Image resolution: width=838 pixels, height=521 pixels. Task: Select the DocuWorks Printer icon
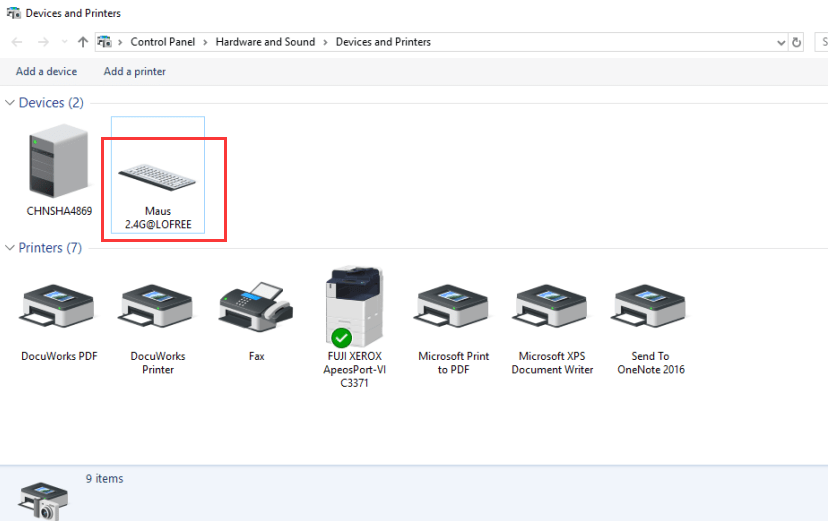(x=156, y=305)
